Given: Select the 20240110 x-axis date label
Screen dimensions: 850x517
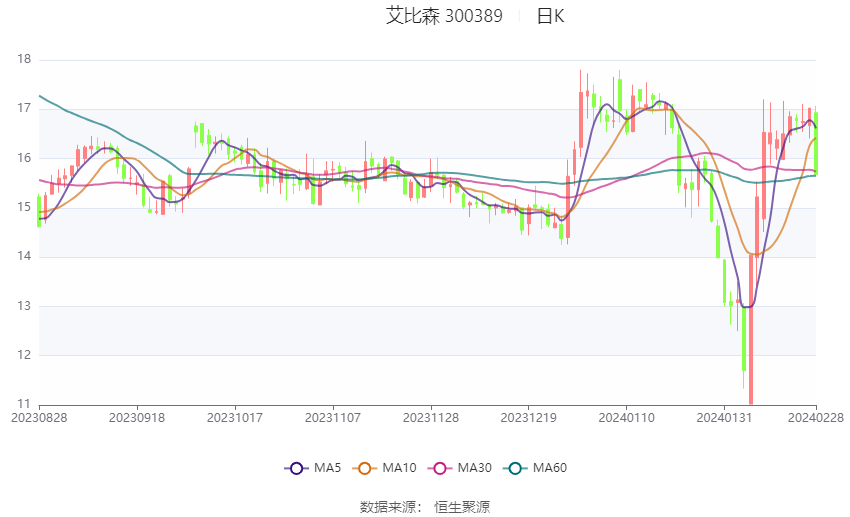Looking at the screenshot, I should [x=627, y=418].
